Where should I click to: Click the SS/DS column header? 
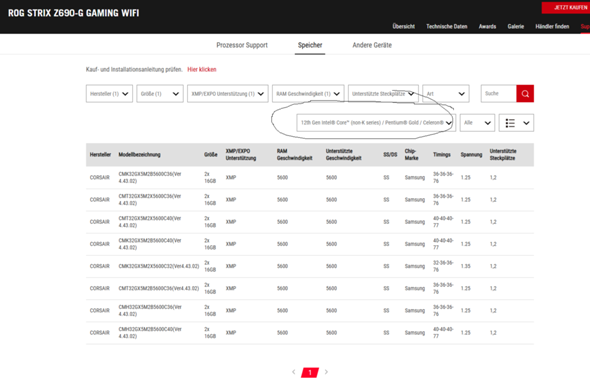click(390, 155)
